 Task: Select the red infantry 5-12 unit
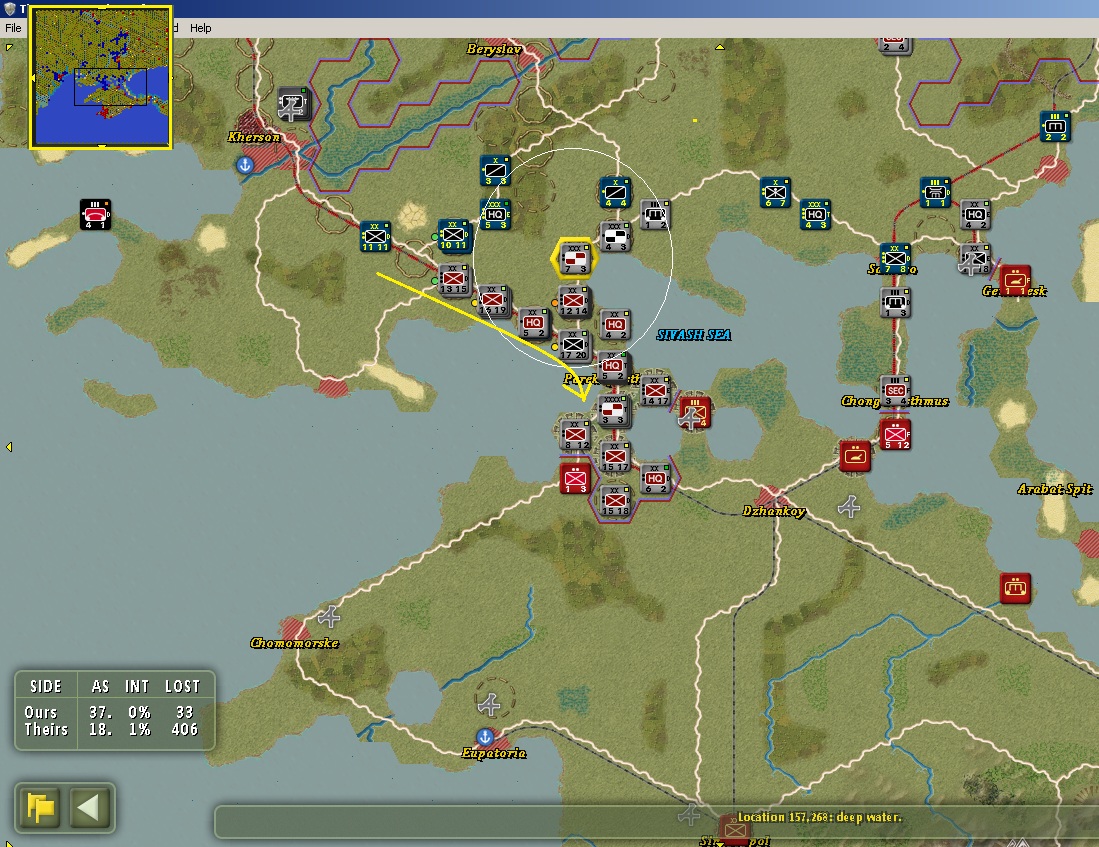pyautogui.click(x=896, y=435)
